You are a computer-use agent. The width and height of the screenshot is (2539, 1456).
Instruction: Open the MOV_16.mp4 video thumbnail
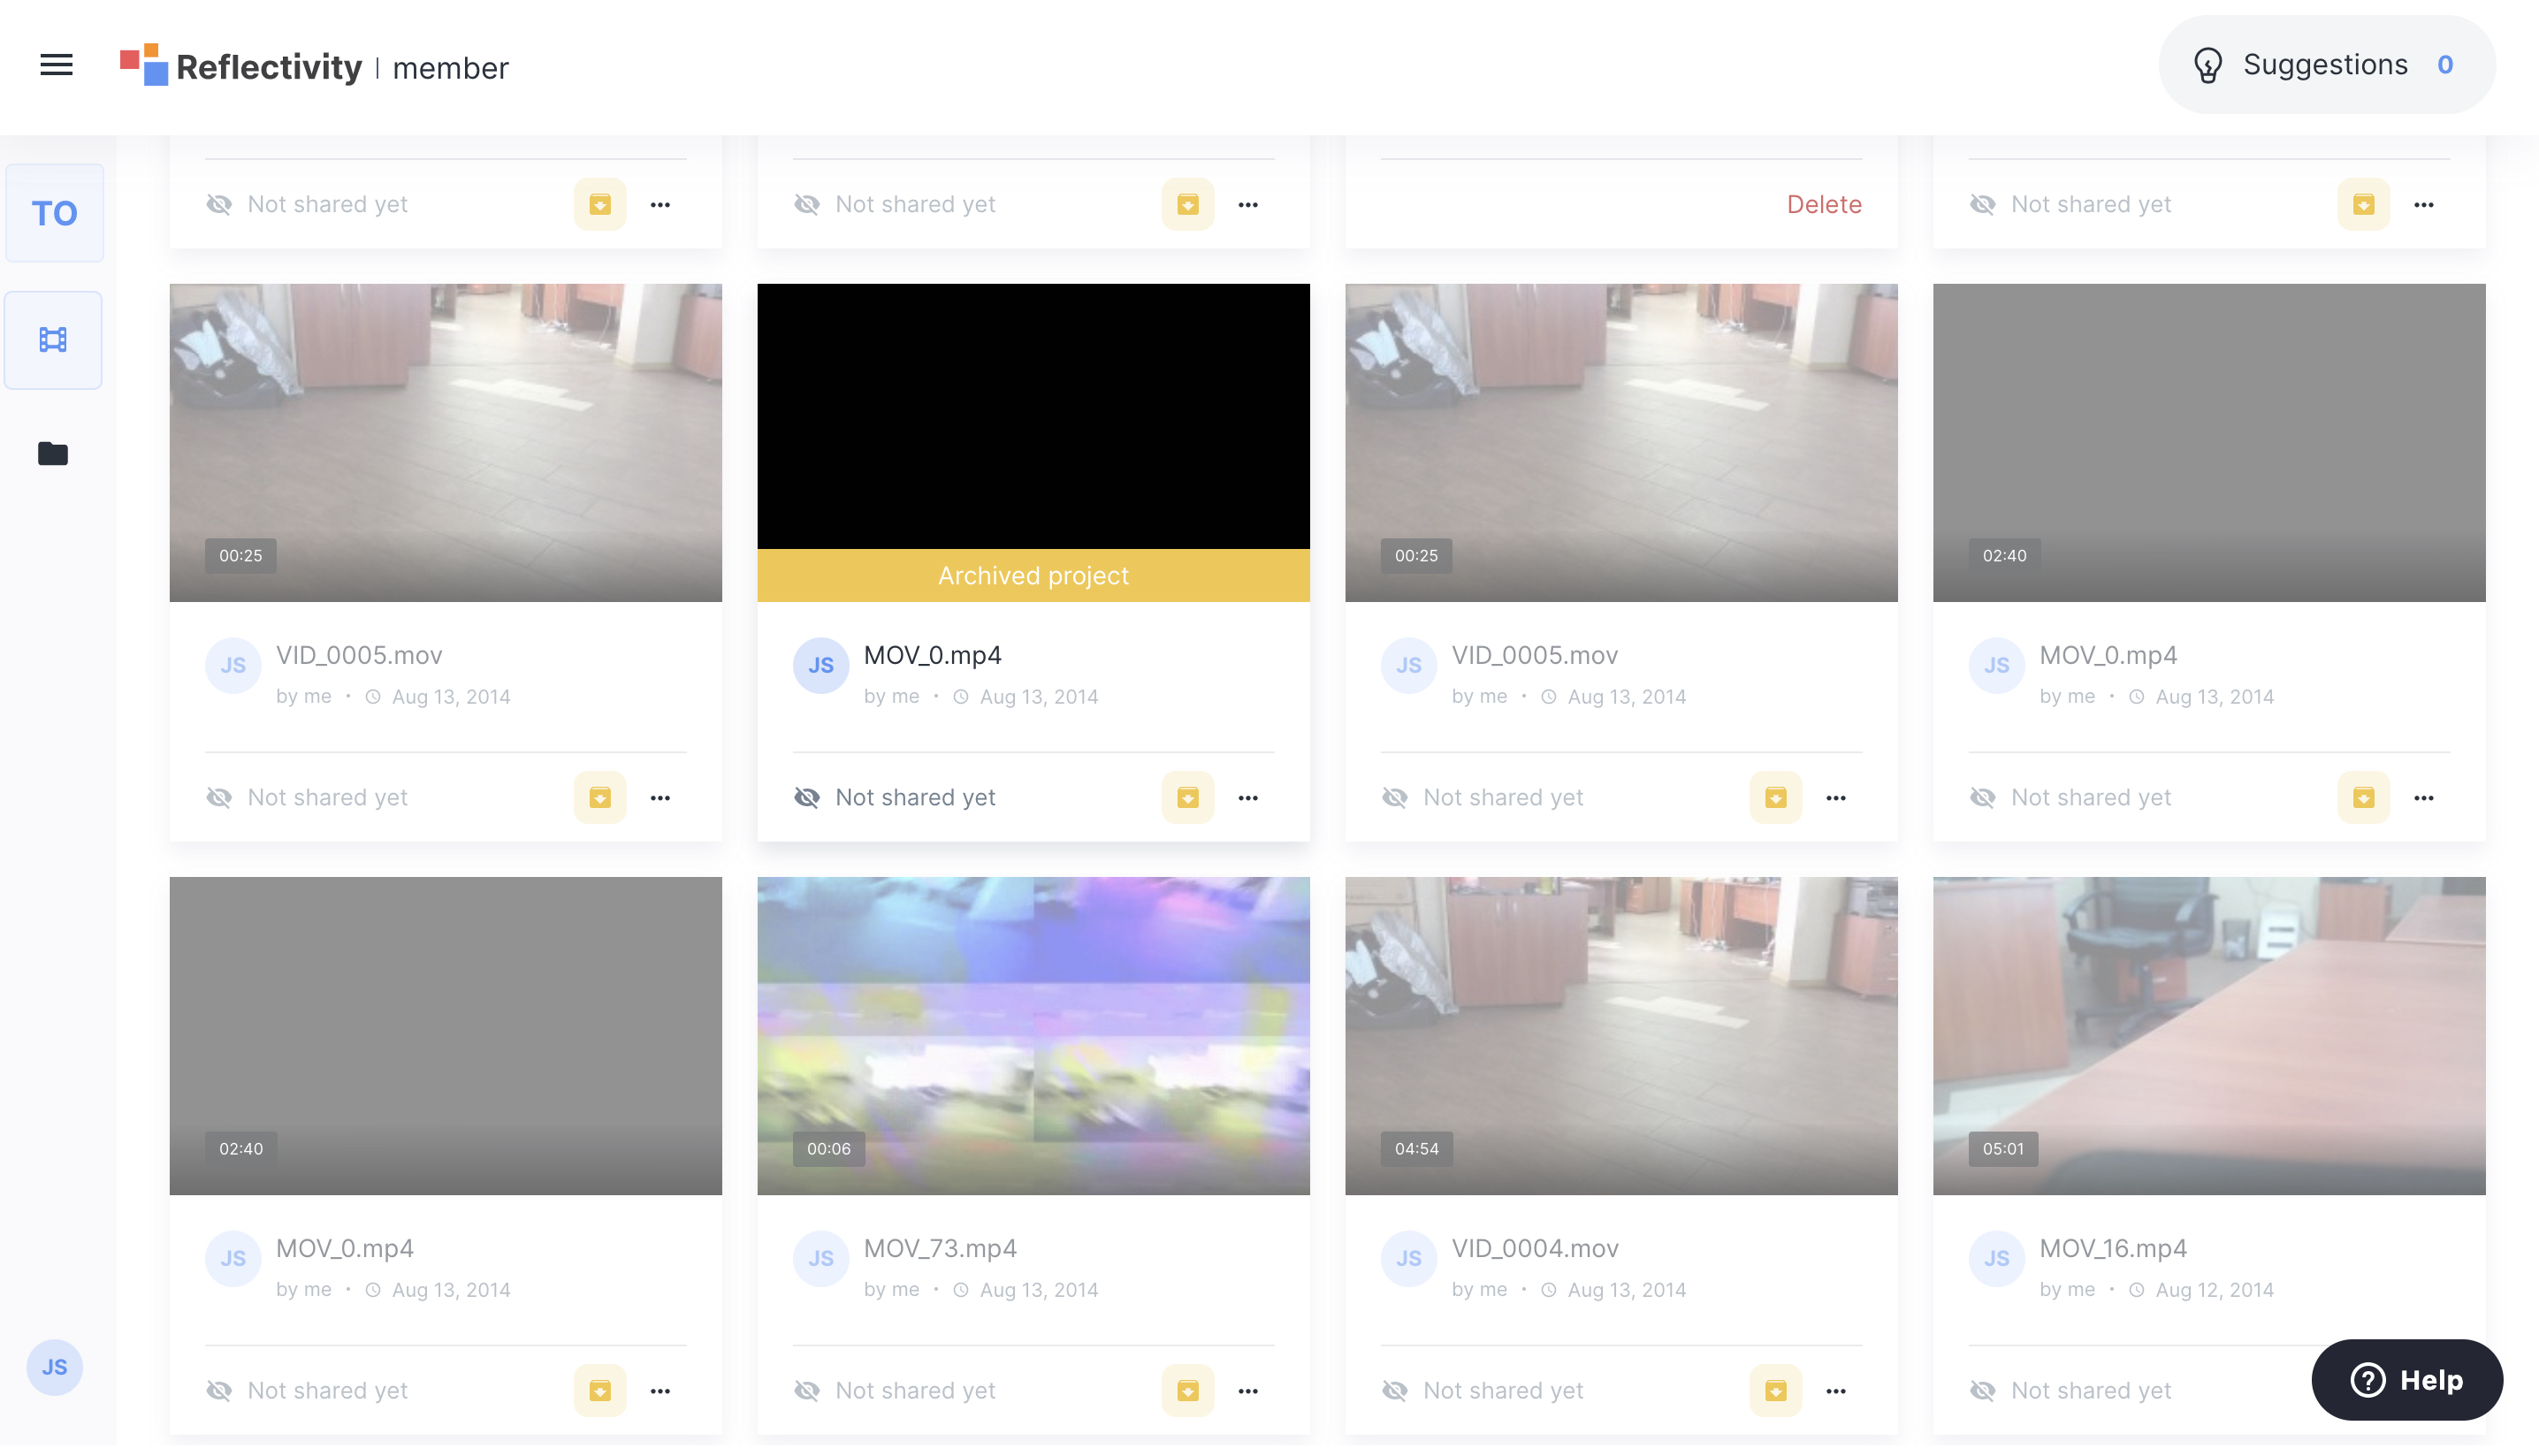pyautogui.click(x=2208, y=1035)
